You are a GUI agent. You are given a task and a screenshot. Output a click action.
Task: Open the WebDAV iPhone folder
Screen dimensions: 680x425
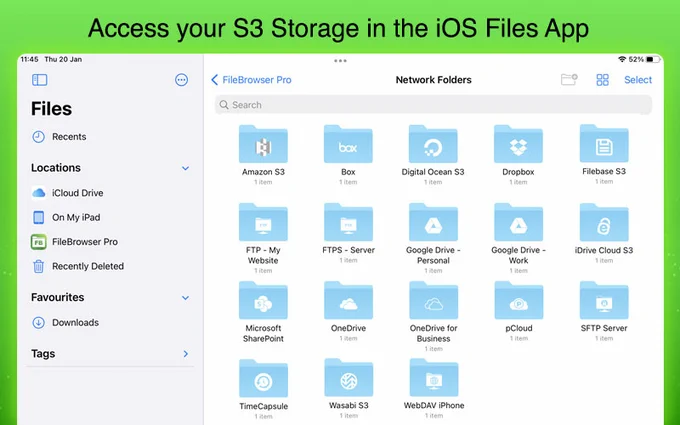(434, 378)
